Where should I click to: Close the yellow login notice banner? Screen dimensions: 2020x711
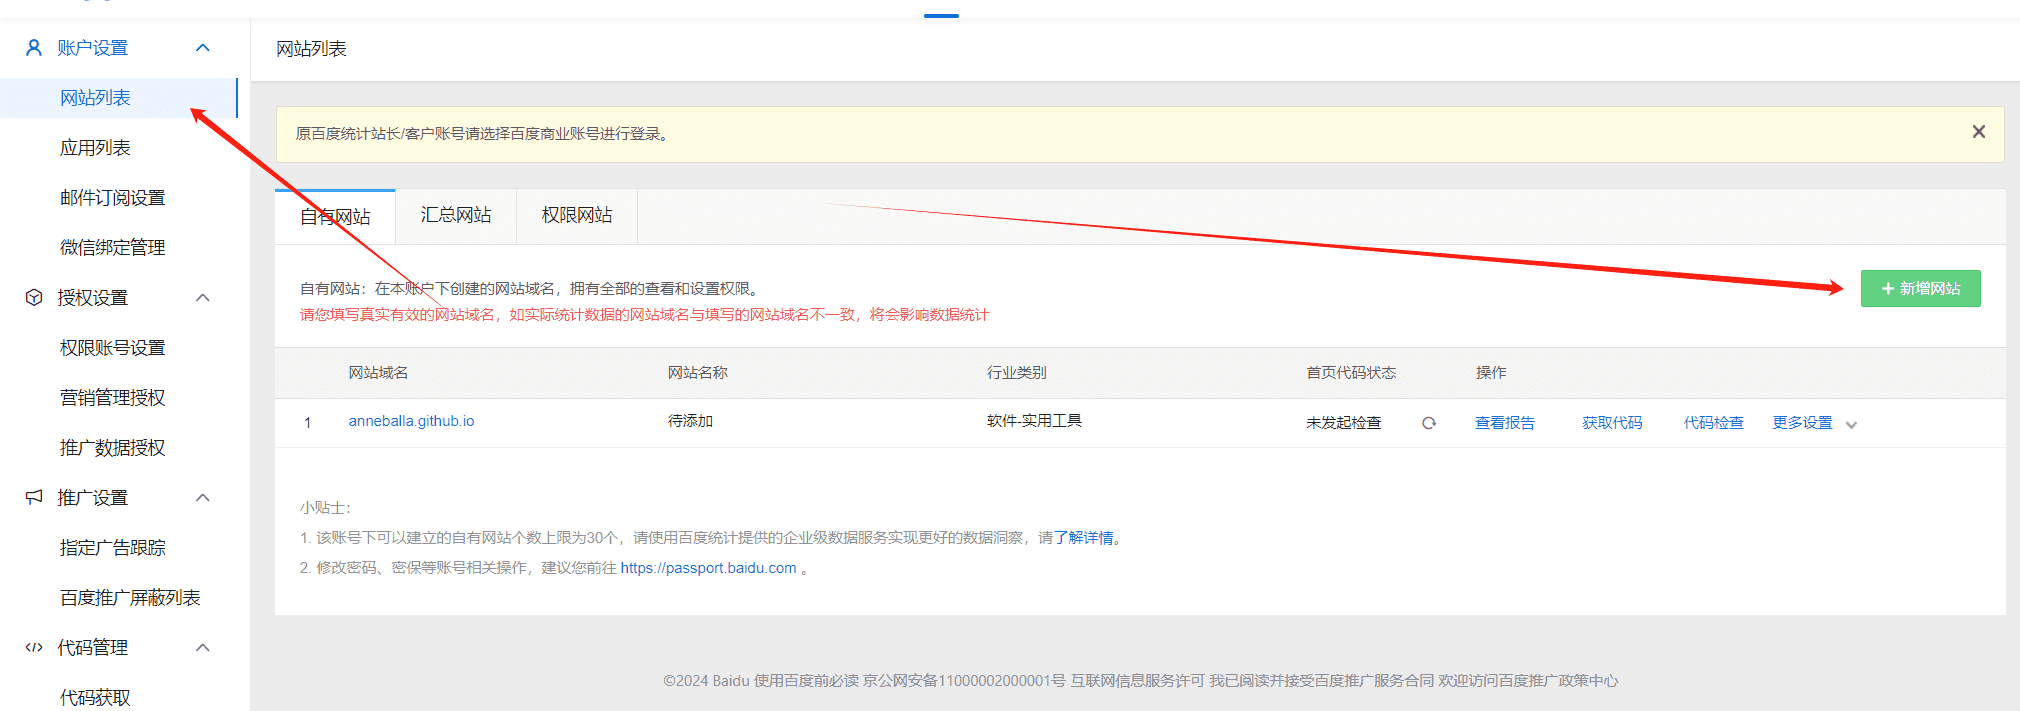click(1978, 132)
